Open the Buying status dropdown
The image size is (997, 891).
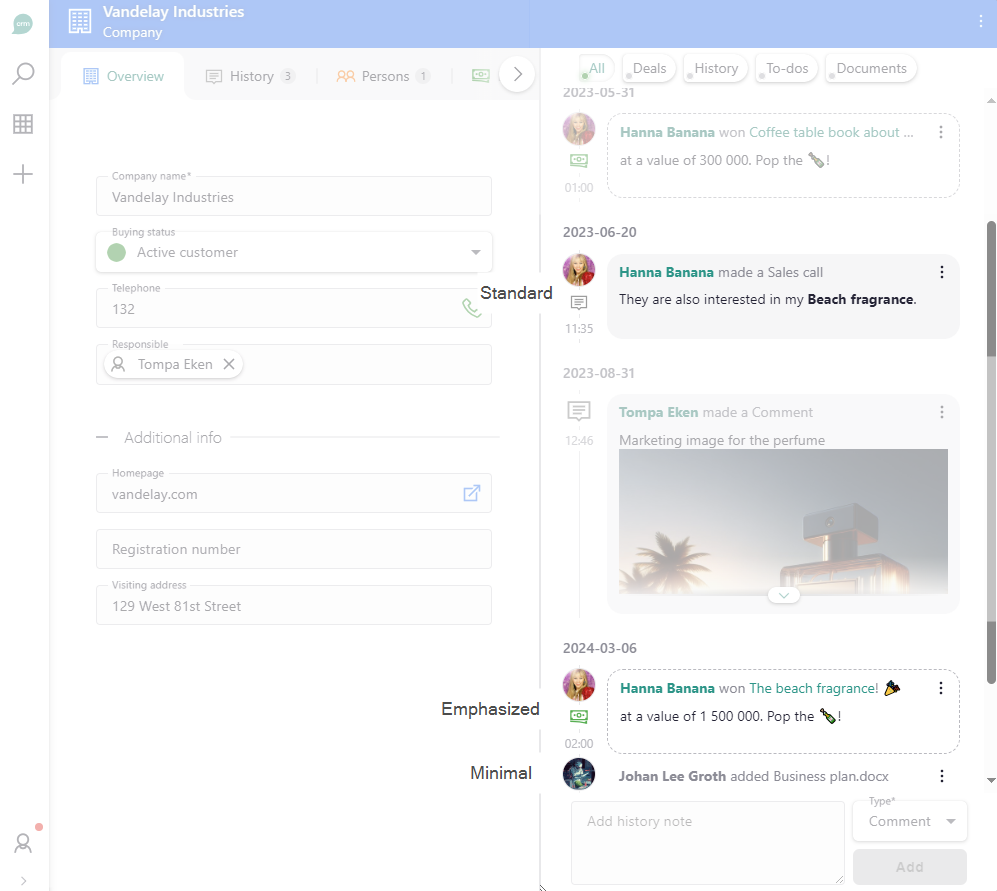tap(476, 252)
